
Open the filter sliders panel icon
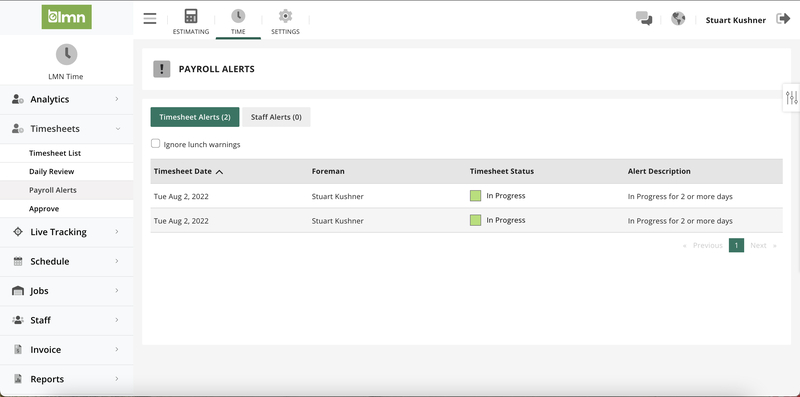click(791, 97)
